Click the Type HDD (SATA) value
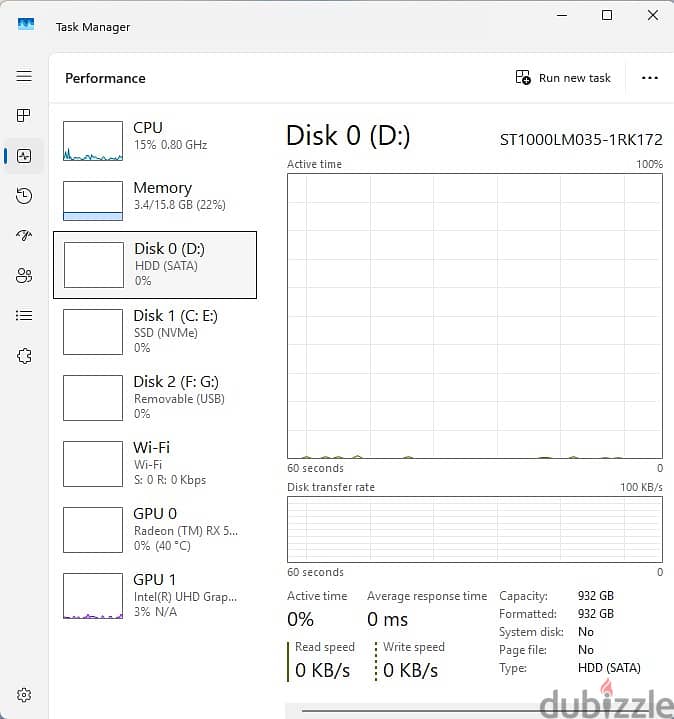The width and height of the screenshot is (674, 719). [x=609, y=668]
